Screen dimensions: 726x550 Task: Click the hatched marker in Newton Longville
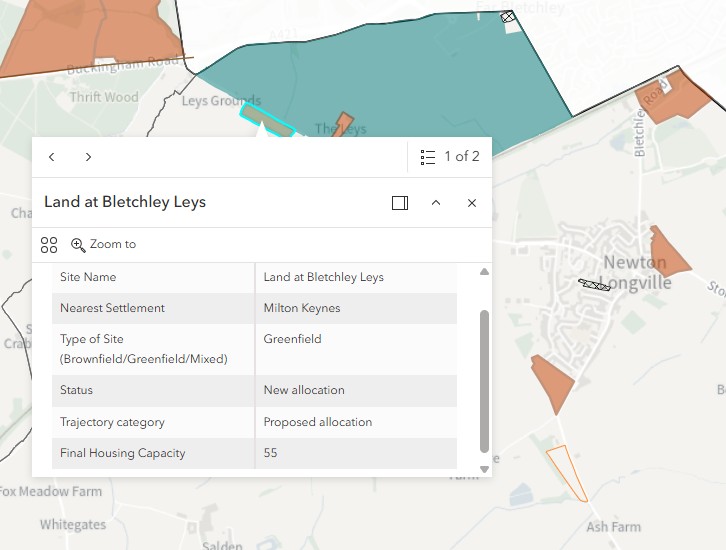tap(594, 284)
